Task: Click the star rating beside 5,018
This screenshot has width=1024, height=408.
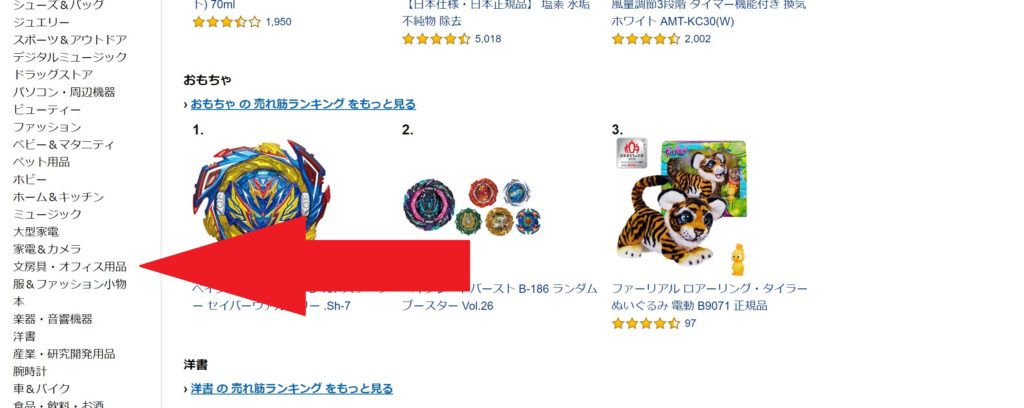Action: click(x=436, y=39)
